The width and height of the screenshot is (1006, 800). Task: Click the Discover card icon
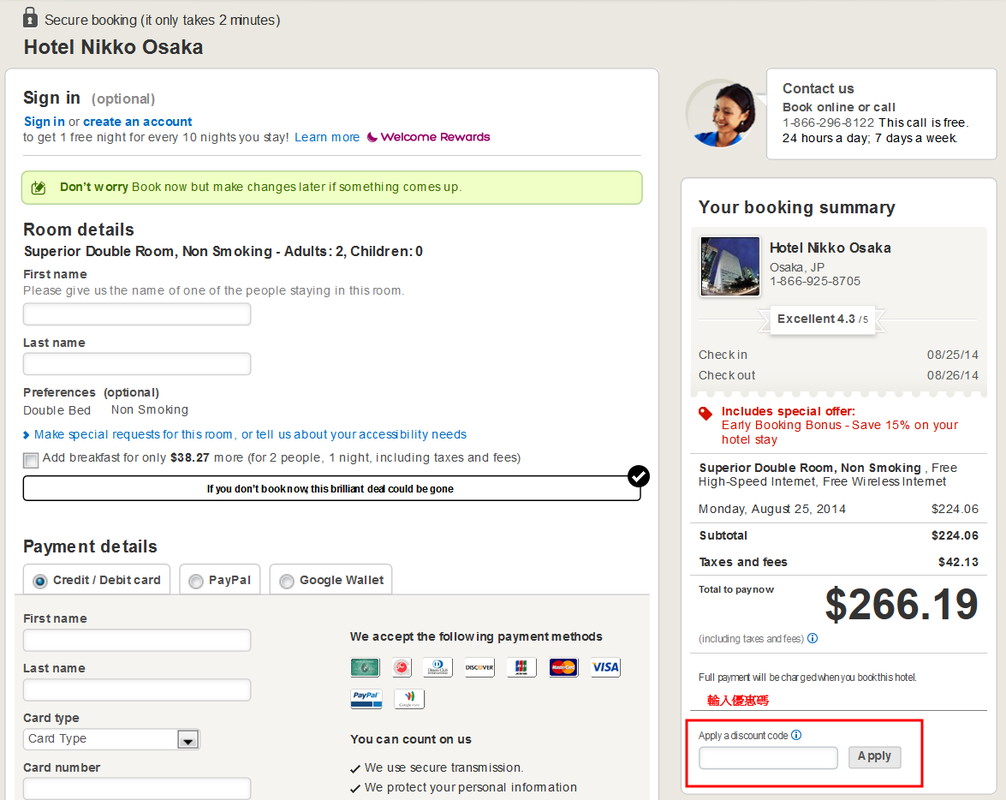pyautogui.click(x=479, y=667)
